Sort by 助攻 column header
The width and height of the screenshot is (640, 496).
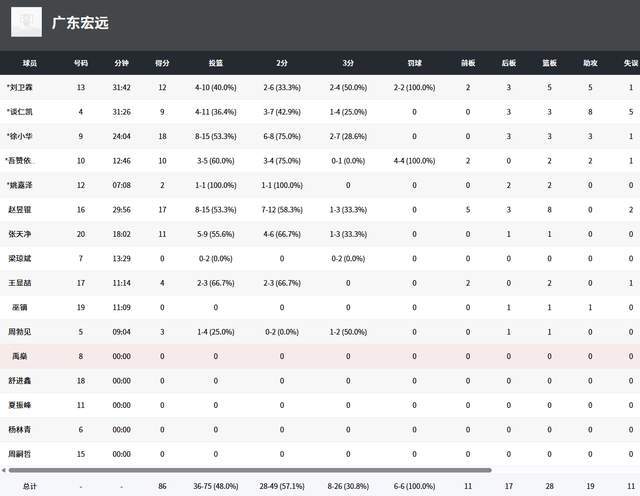coord(590,62)
